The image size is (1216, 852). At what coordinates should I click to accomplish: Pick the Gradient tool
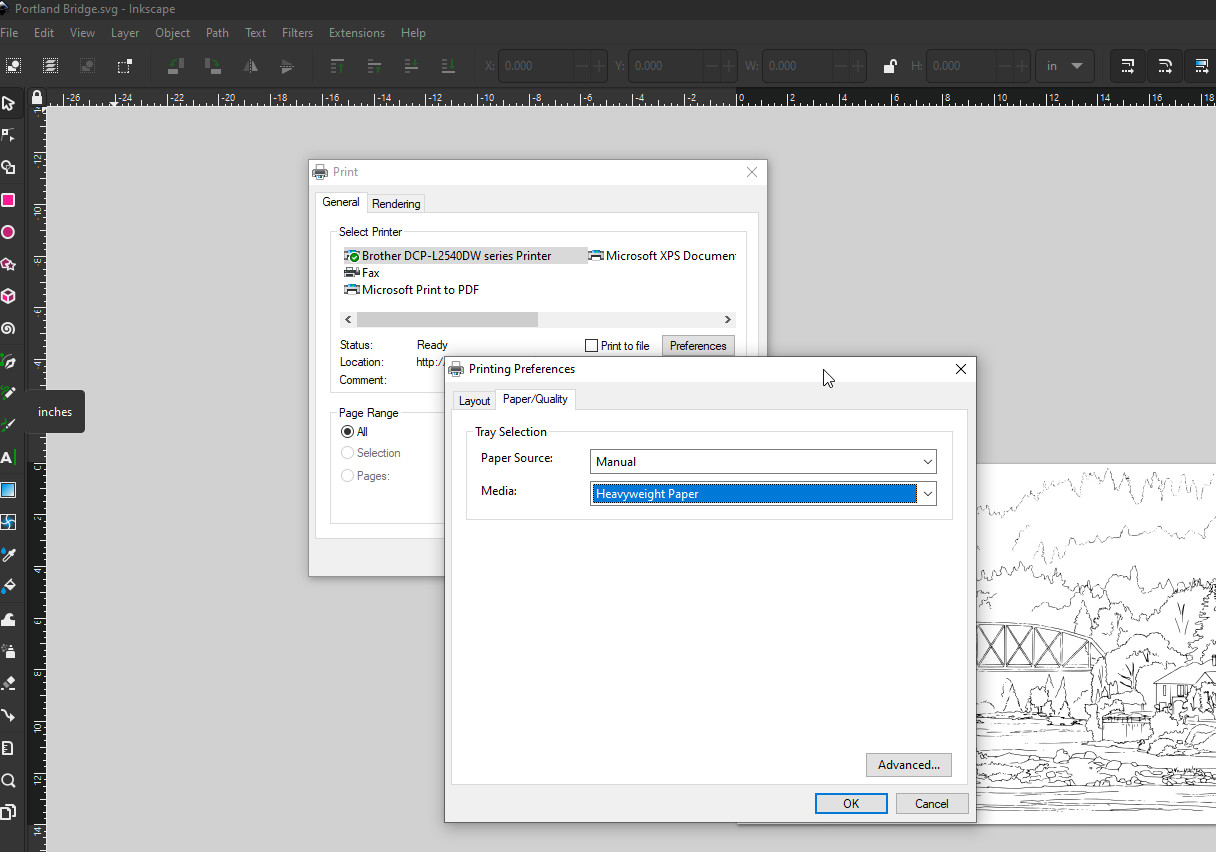8,490
